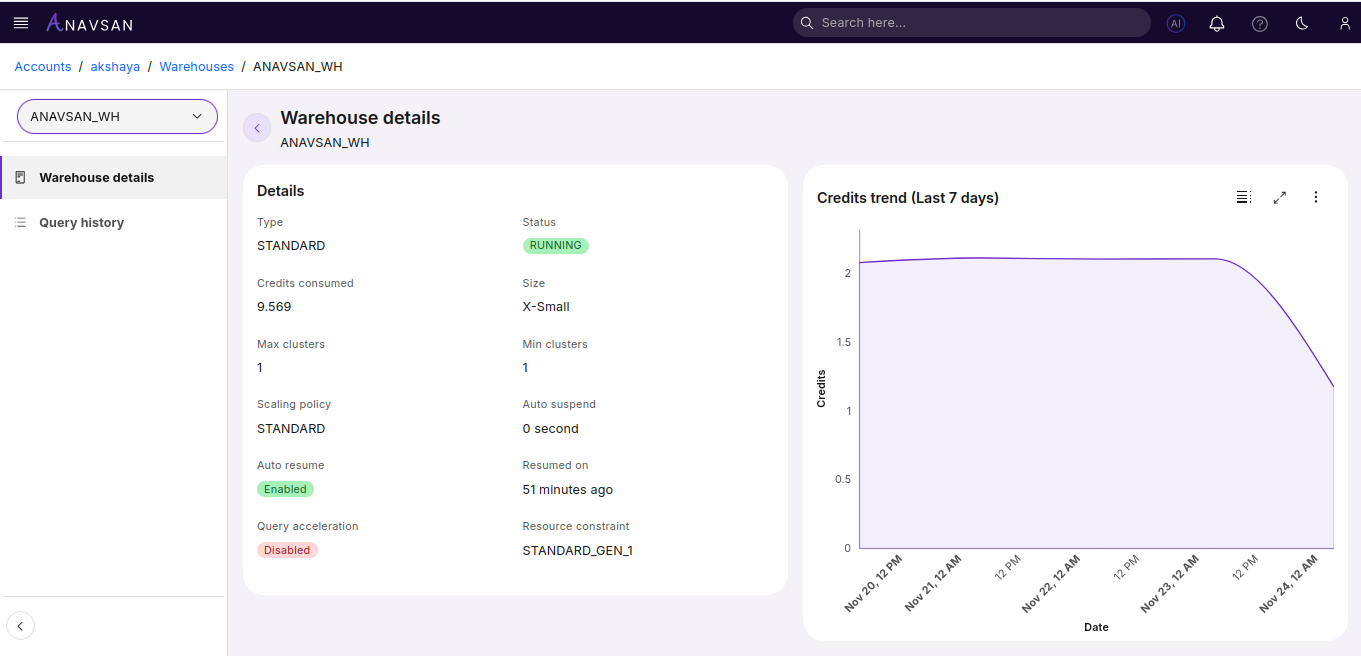Open the user profile icon
This screenshot has width=1361, height=656.
point(1345,23)
